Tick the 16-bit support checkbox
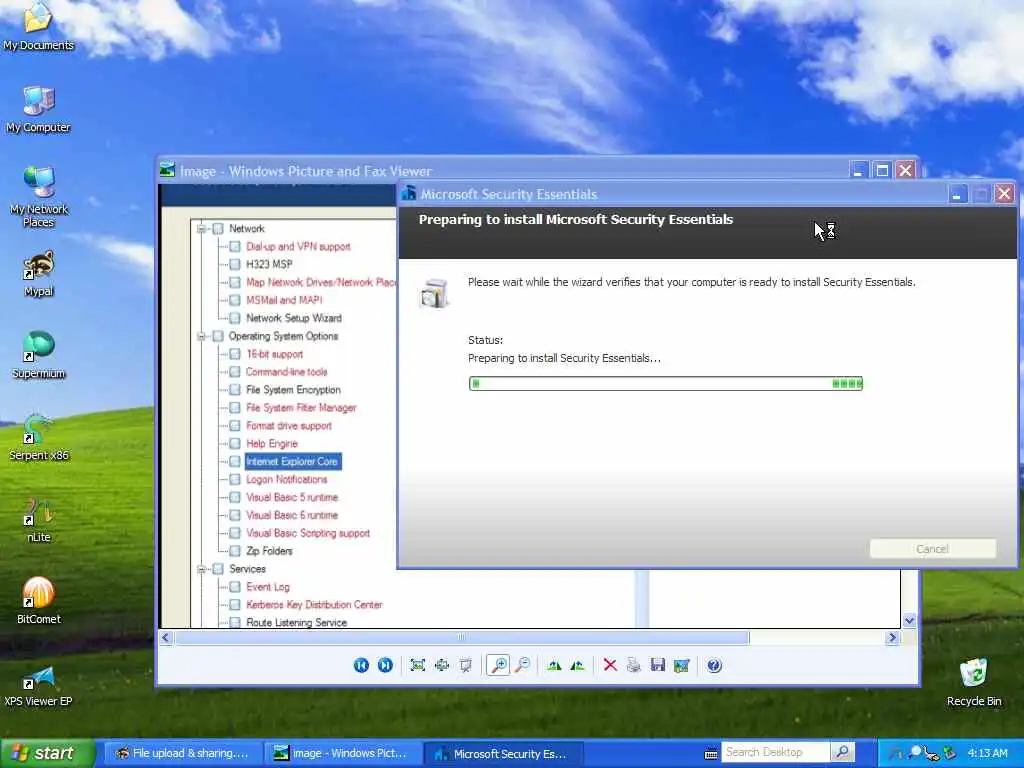This screenshot has height=768, width=1024. tap(235, 354)
